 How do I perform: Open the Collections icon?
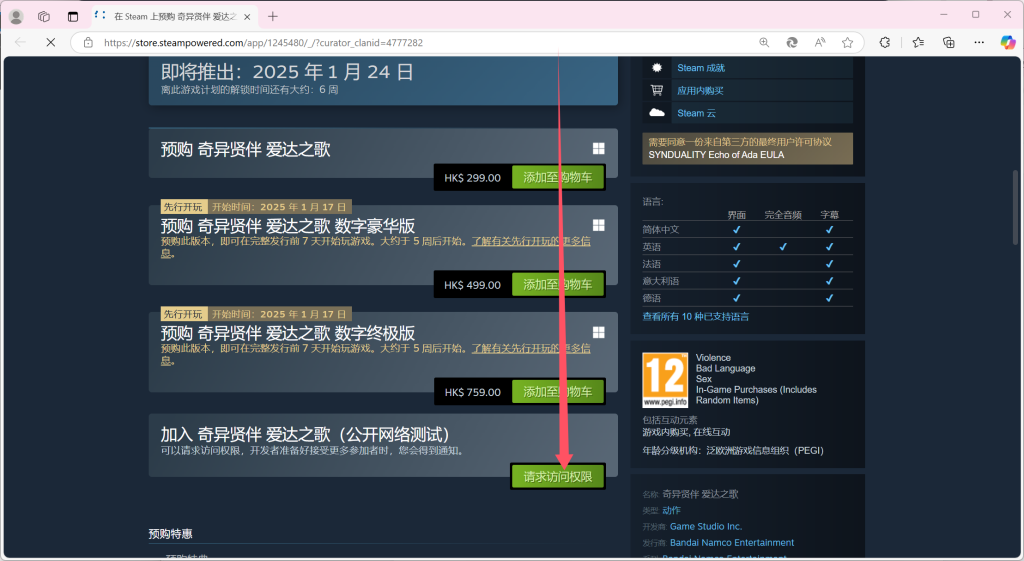(x=949, y=42)
